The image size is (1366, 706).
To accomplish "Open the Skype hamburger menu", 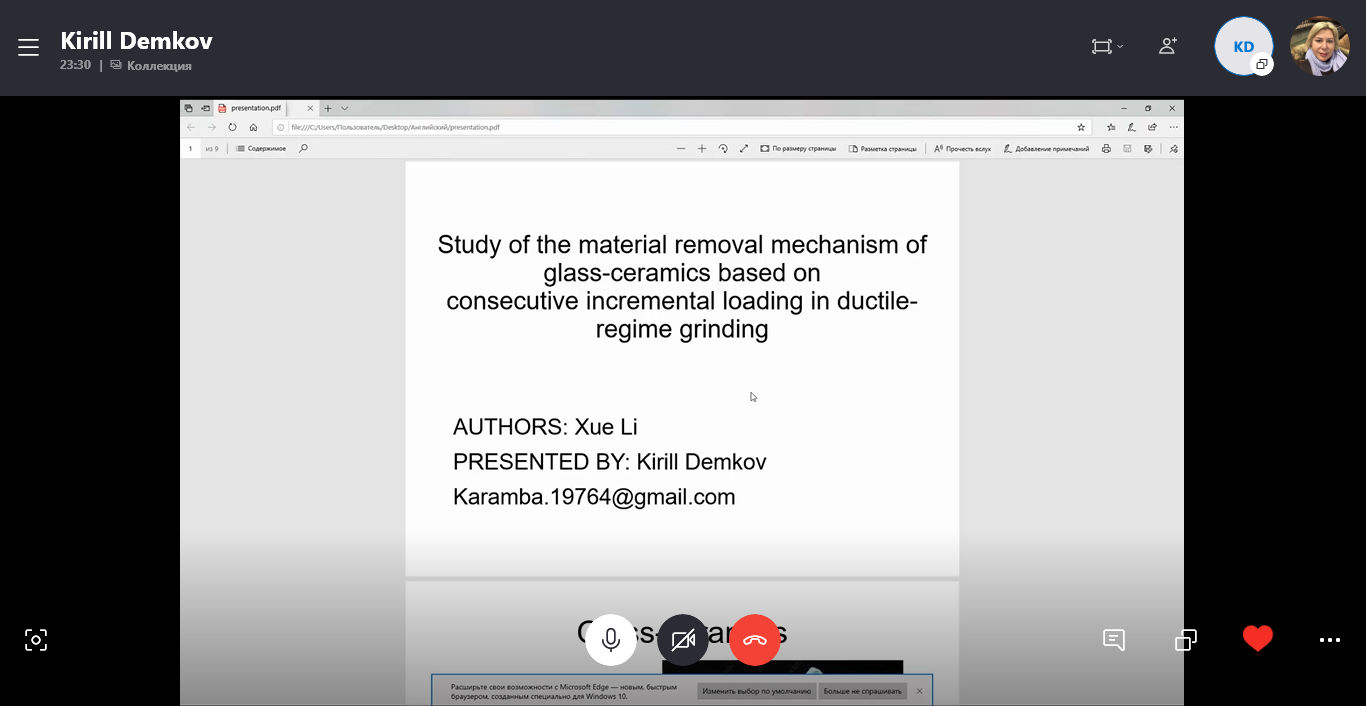I will pos(28,47).
